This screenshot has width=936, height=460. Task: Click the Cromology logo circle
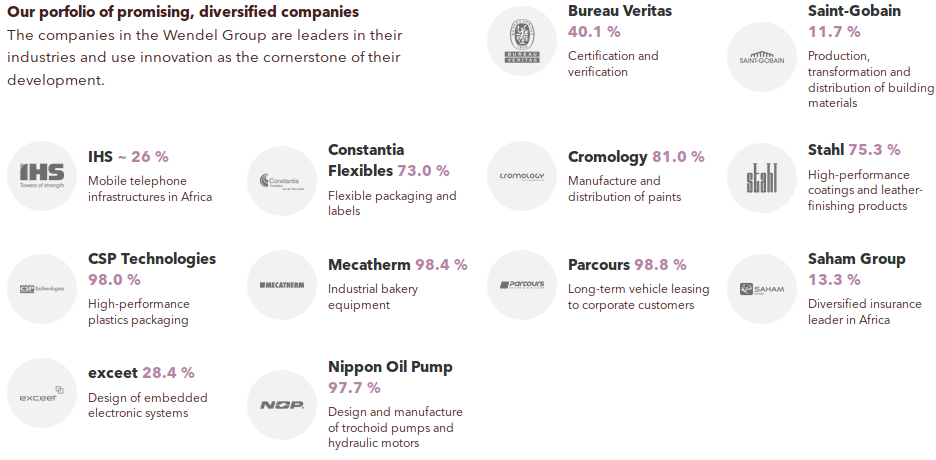pyautogui.click(x=521, y=176)
